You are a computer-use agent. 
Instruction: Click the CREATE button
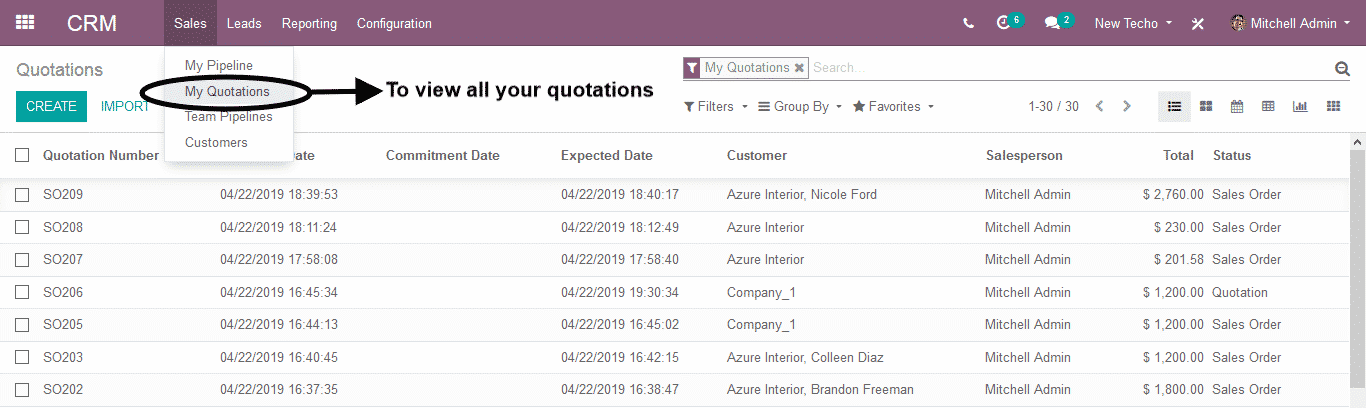coord(51,106)
